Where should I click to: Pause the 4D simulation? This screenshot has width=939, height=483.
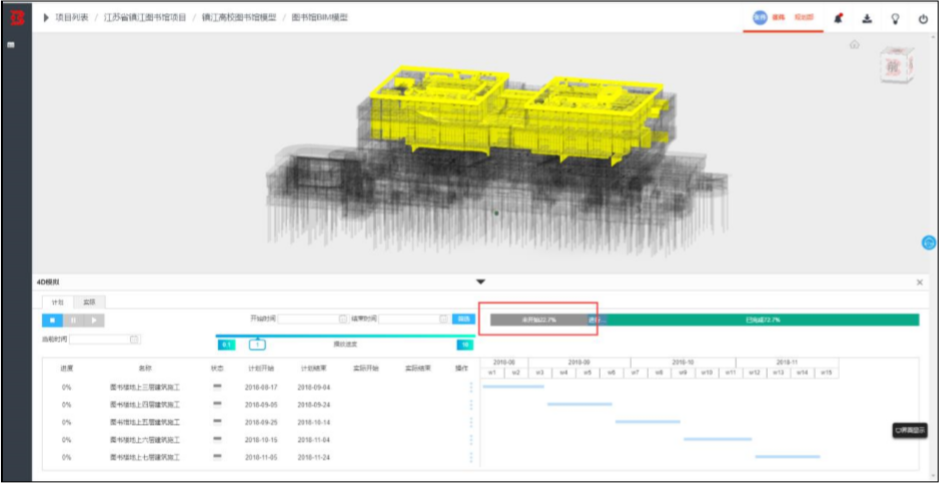(73, 320)
